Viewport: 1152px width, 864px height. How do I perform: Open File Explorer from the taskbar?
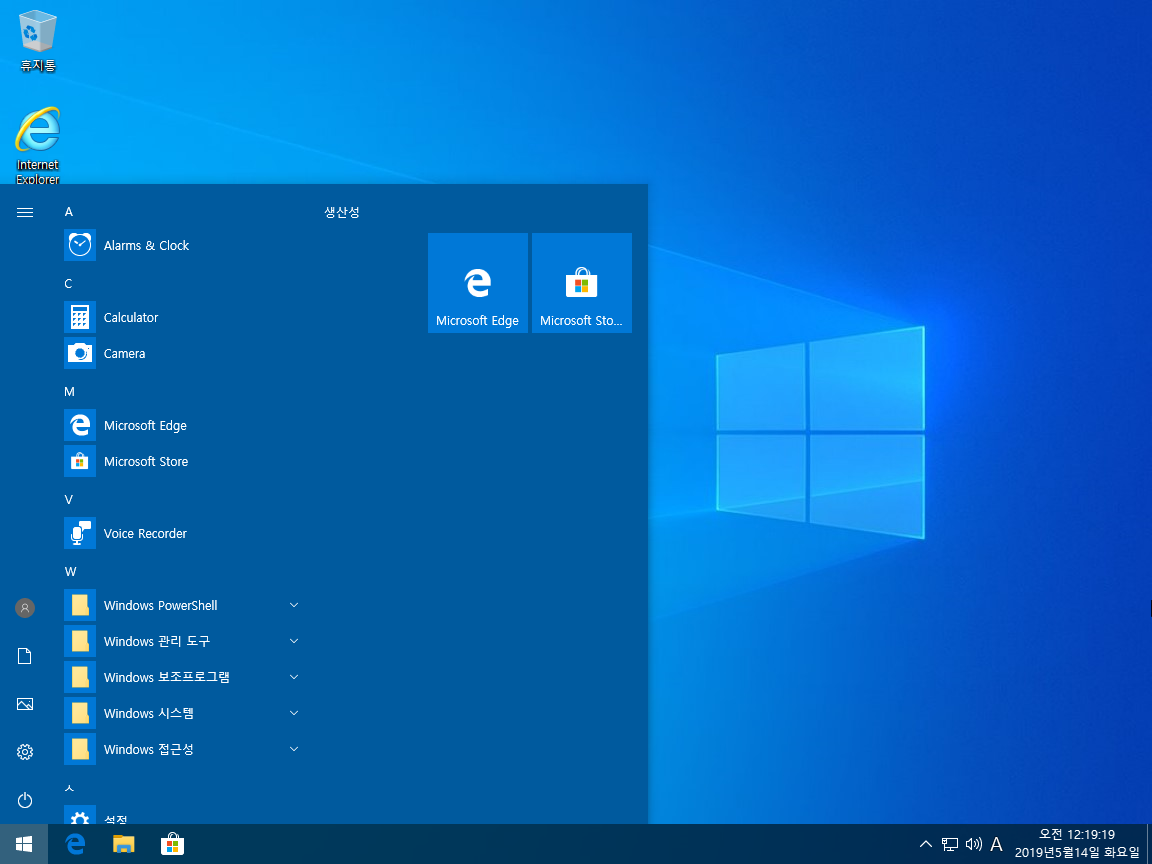[123, 844]
